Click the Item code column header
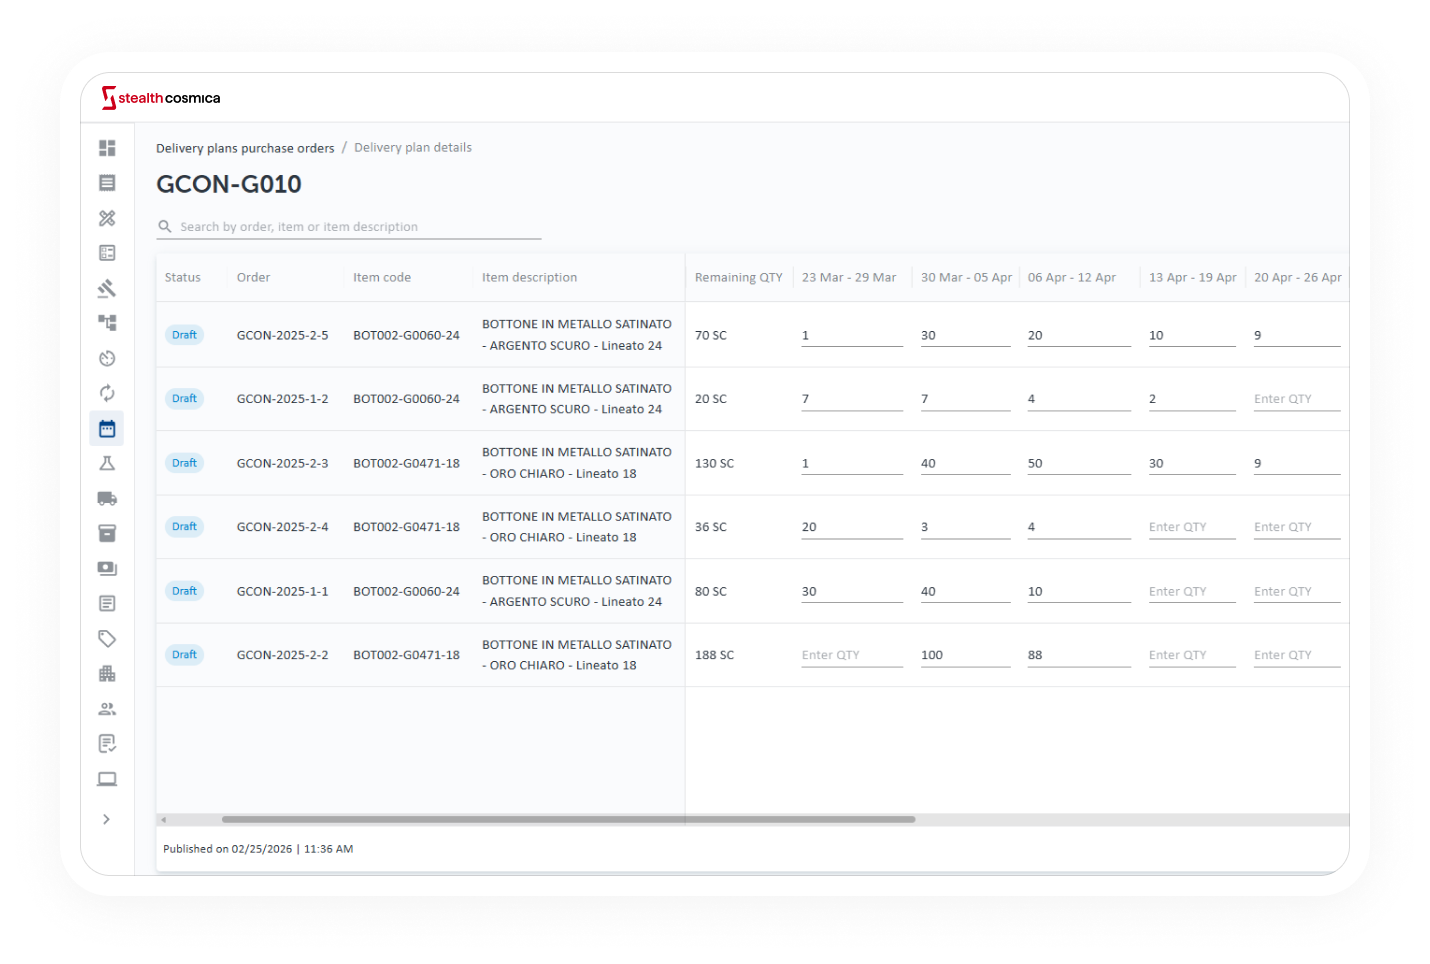Viewport: 1430px width, 964px height. 382,278
